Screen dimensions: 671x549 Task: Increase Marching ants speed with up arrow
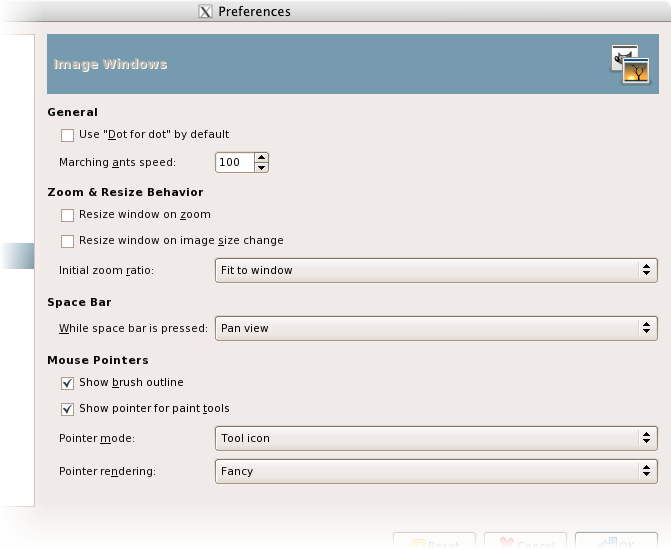pyautogui.click(x=261, y=157)
